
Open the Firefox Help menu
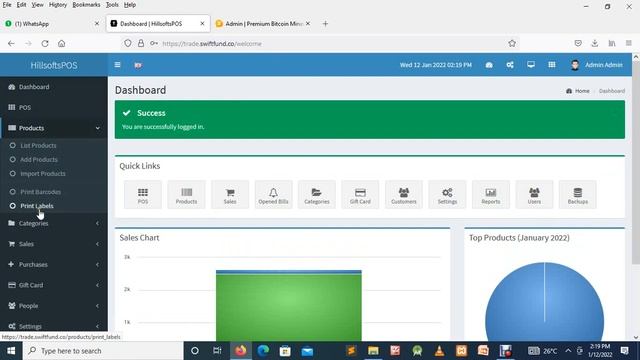point(130,5)
